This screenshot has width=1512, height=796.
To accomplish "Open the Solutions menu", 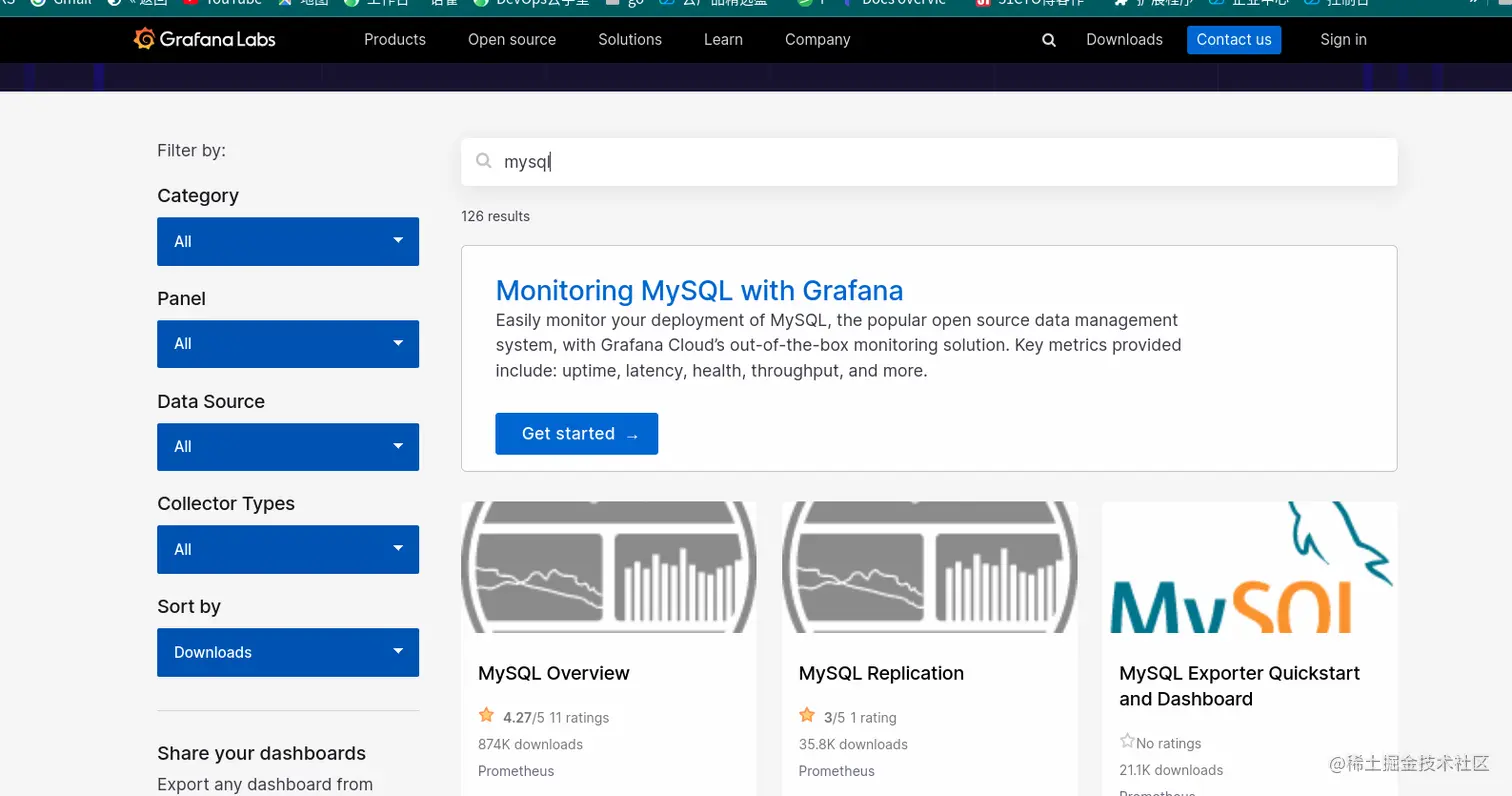I will pyautogui.click(x=630, y=40).
